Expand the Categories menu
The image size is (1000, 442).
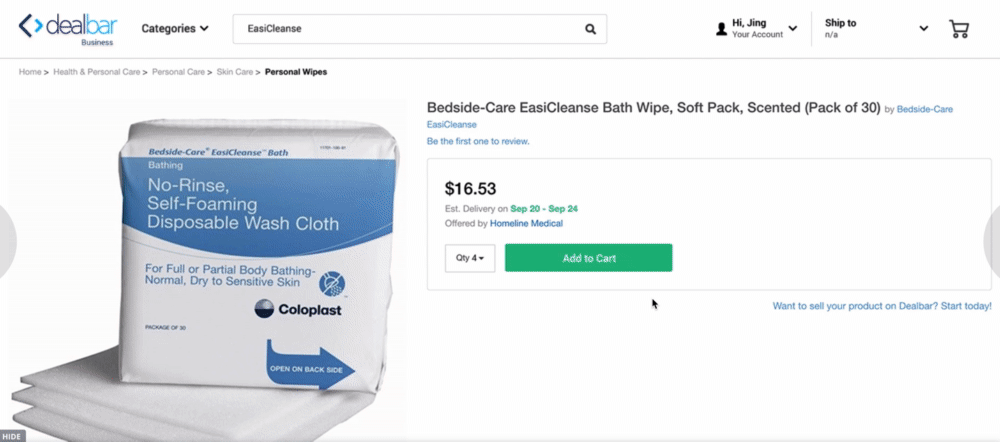pyautogui.click(x=175, y=29)
